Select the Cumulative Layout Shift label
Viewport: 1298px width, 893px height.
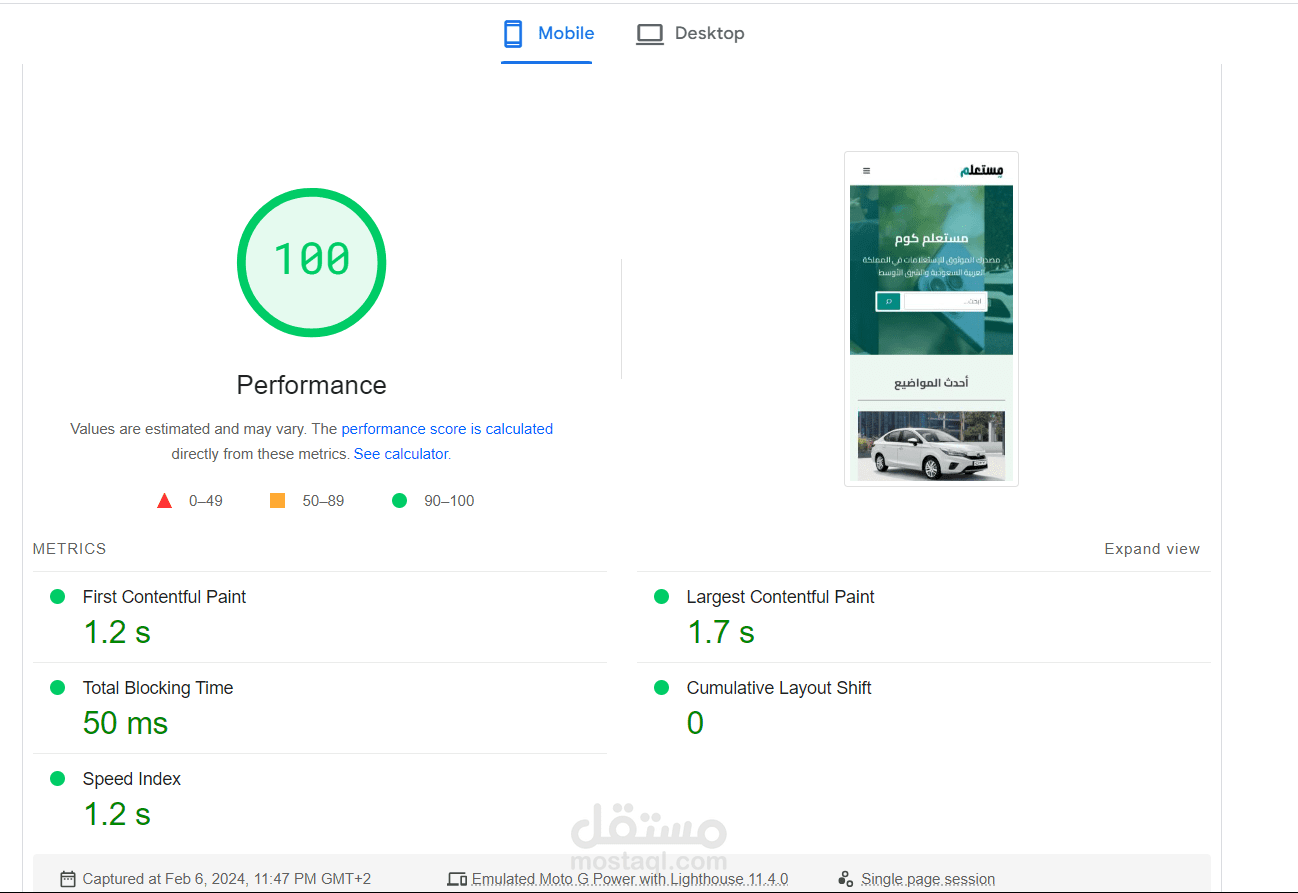coord(779,688)
